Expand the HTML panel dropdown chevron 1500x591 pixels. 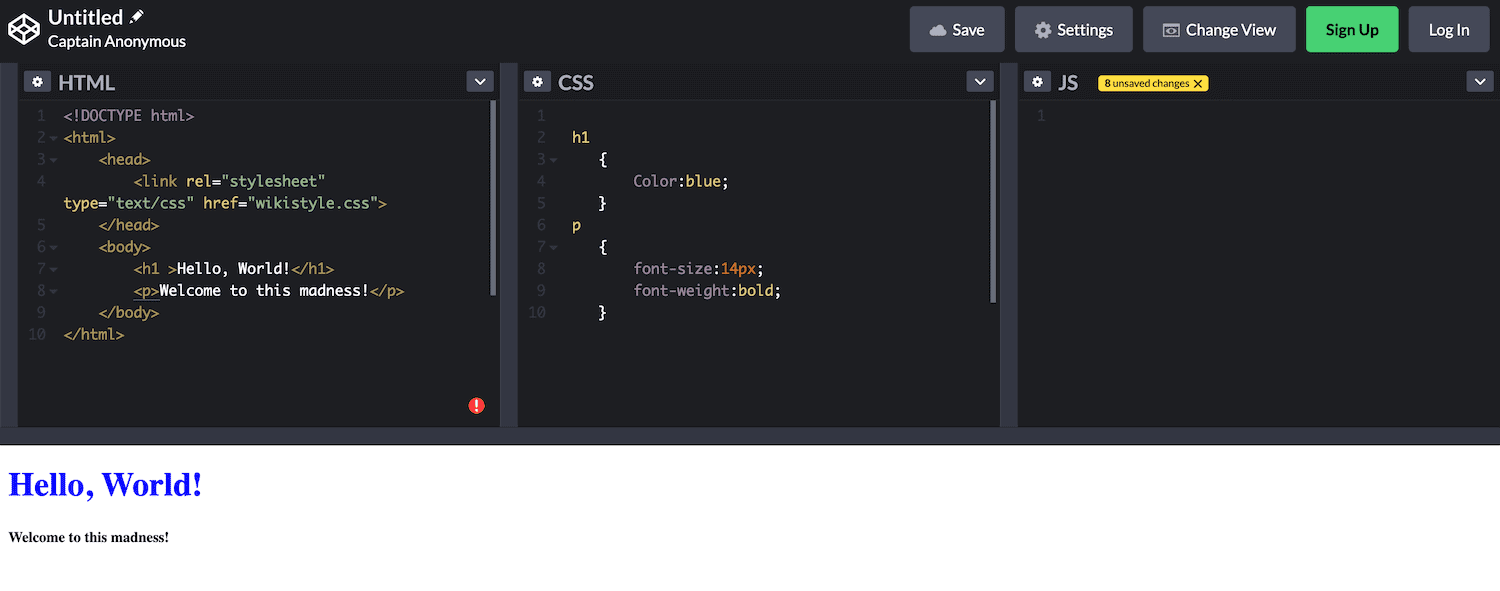[480, 81]
